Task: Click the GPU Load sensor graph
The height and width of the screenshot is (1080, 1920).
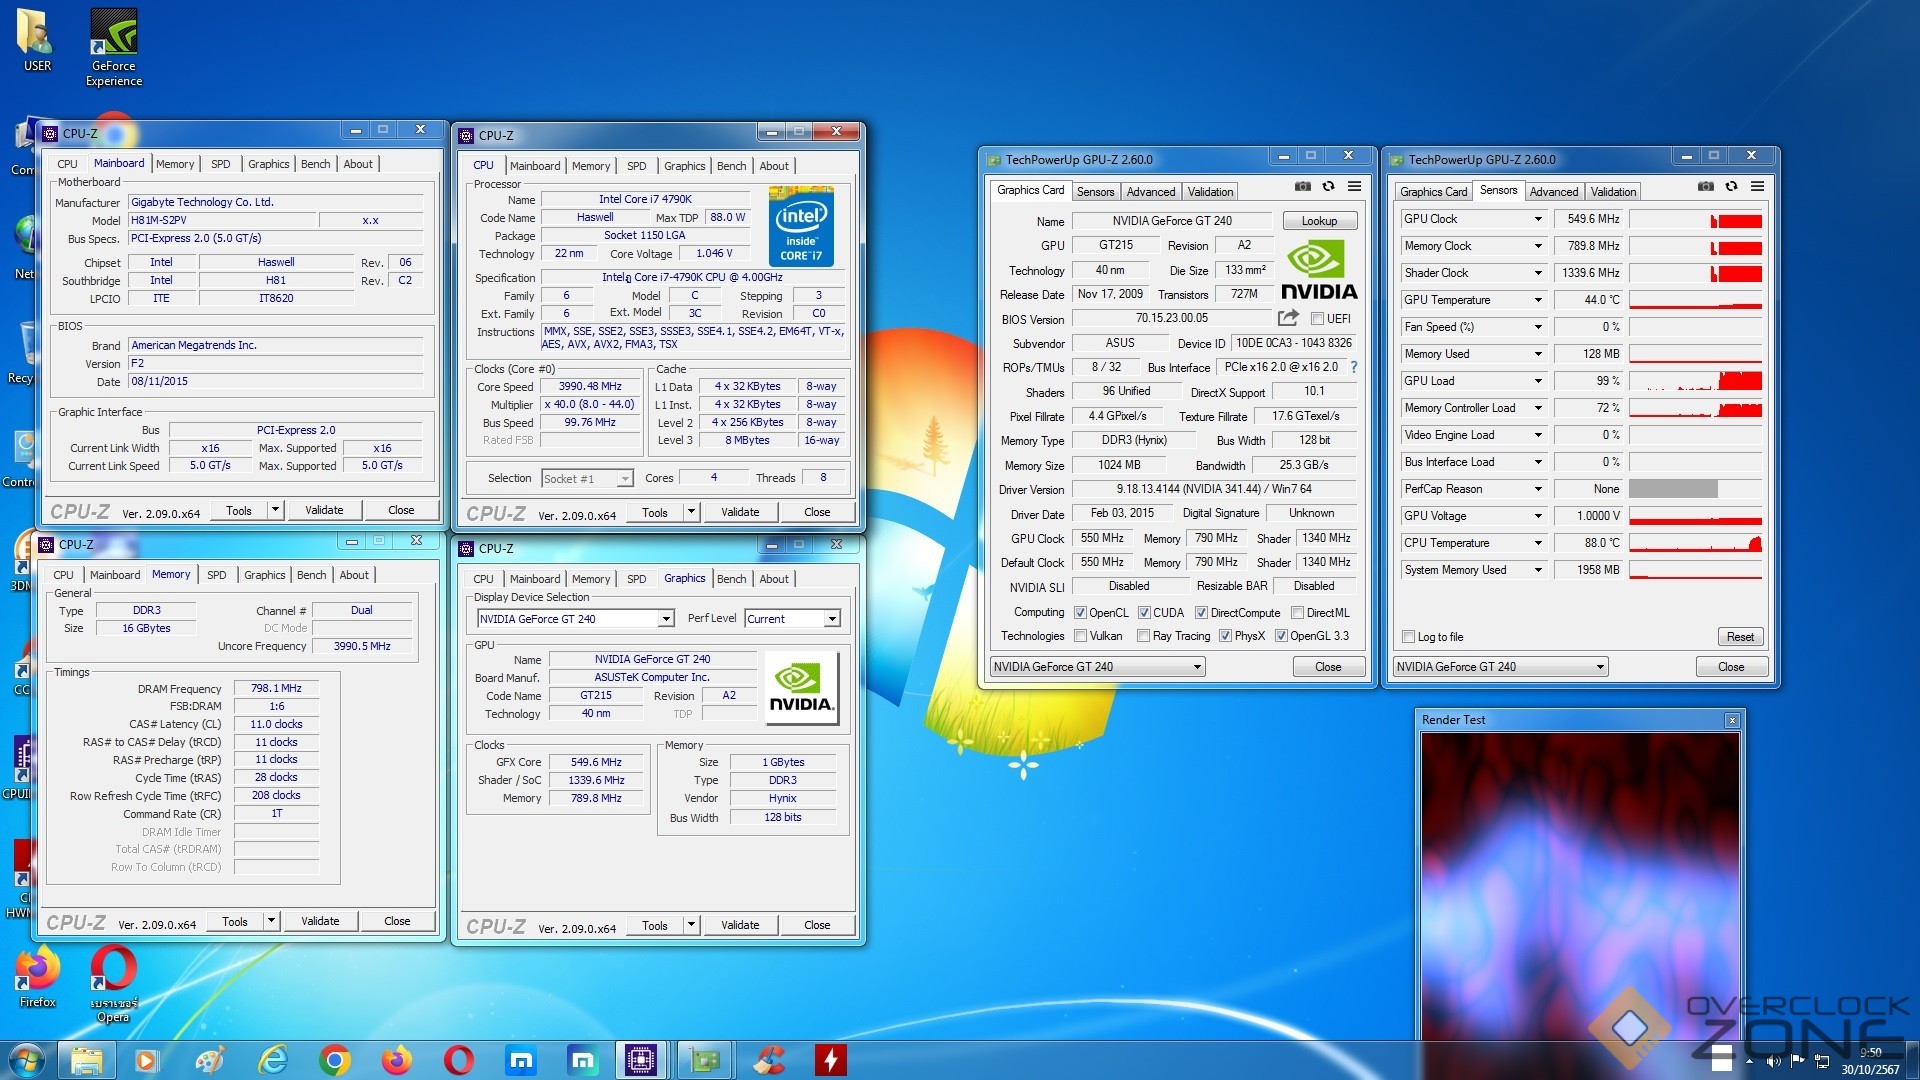Action: coord(1695,381)
